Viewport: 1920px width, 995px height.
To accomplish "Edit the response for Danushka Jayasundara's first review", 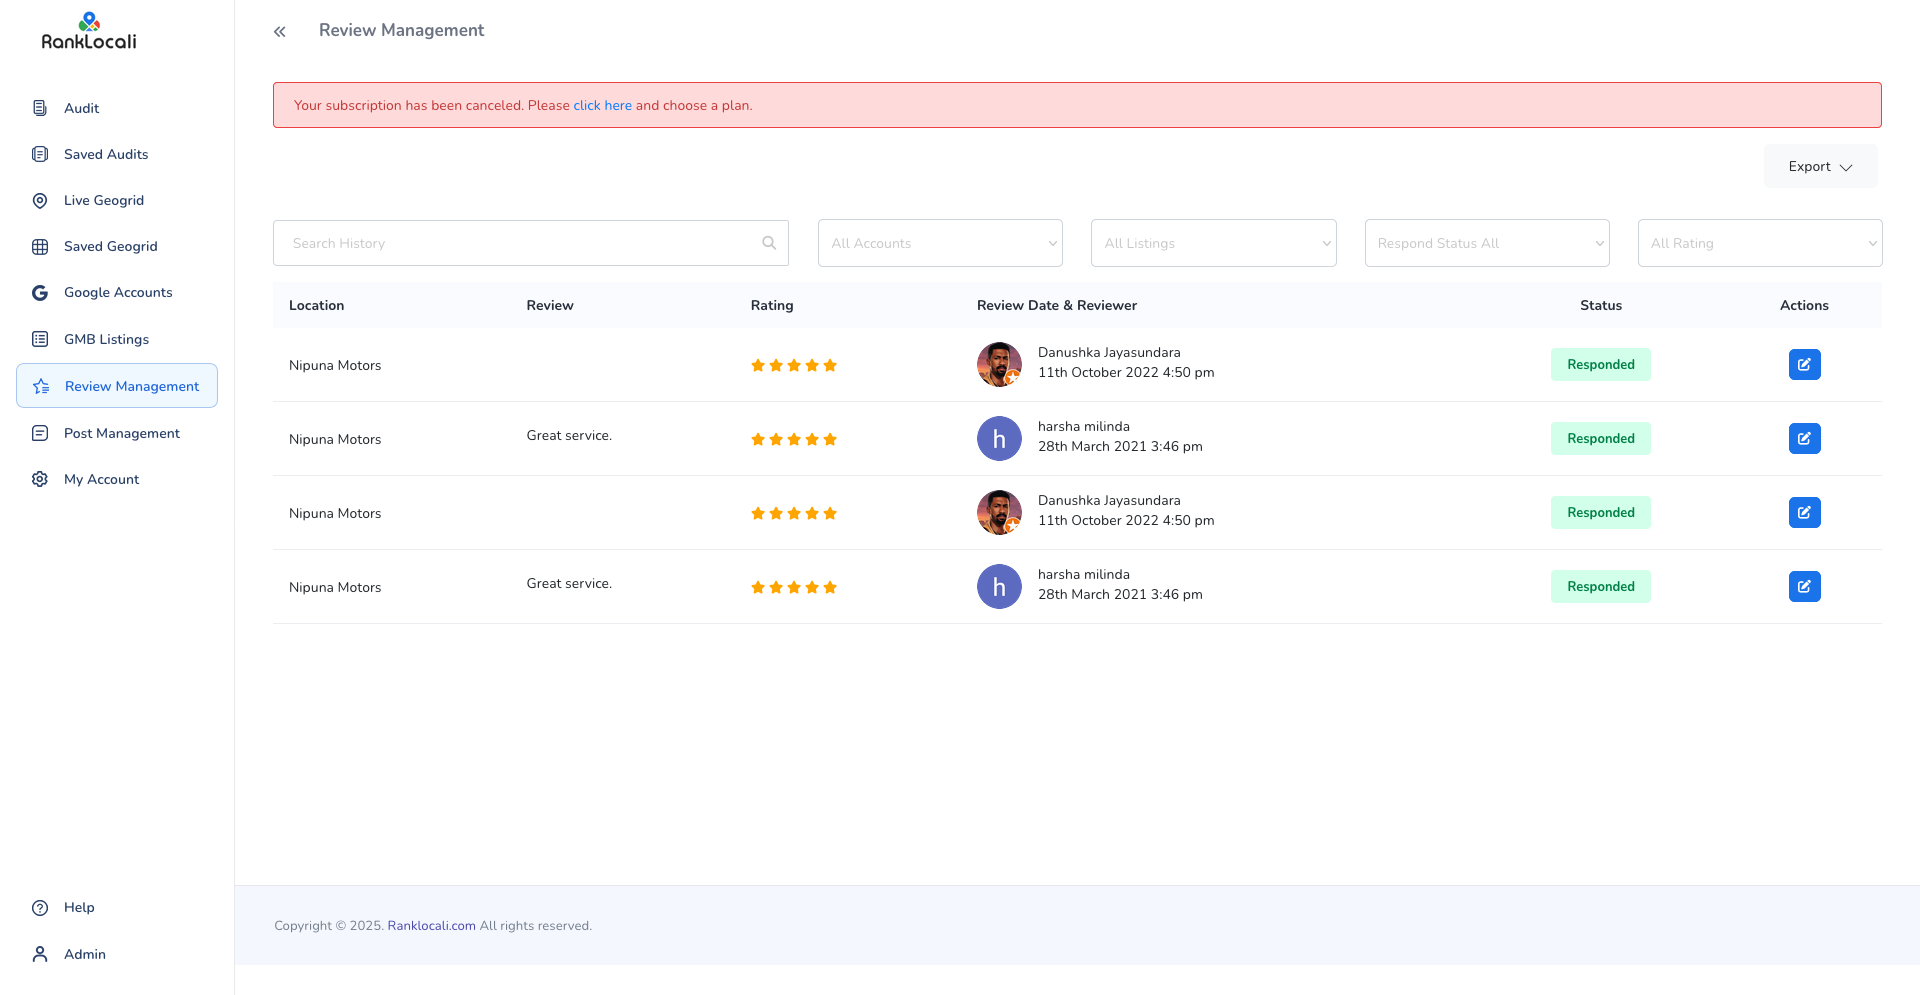I will tap(1804, 364).
